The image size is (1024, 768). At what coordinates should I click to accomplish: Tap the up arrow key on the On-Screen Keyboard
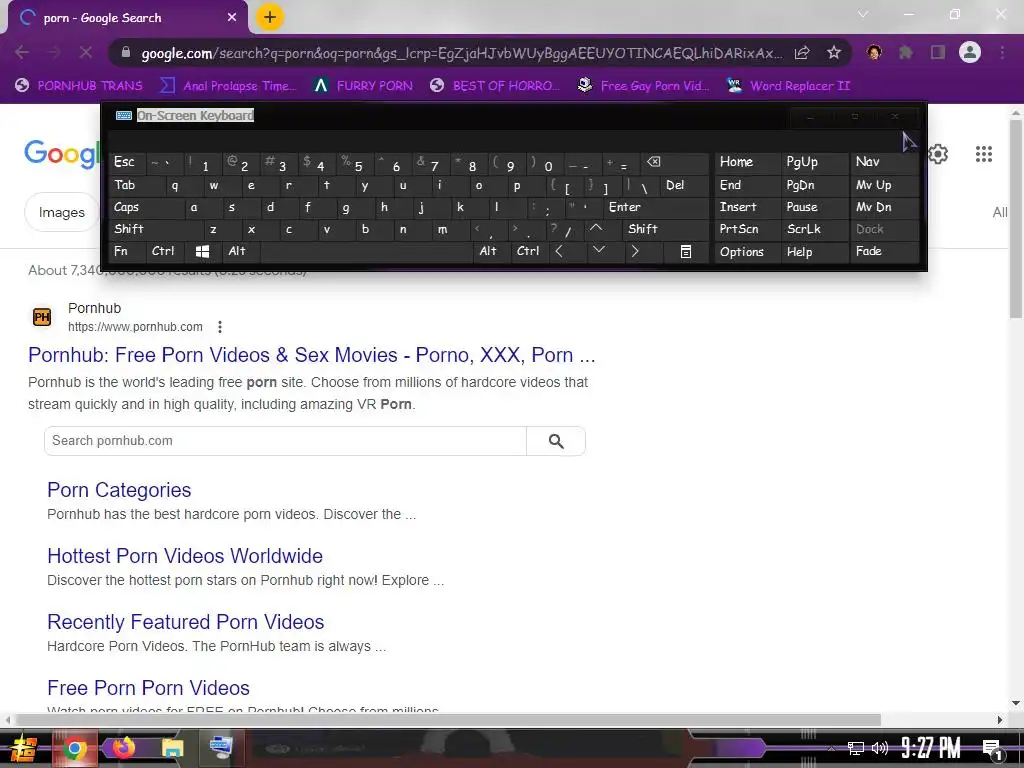point(596,229)
